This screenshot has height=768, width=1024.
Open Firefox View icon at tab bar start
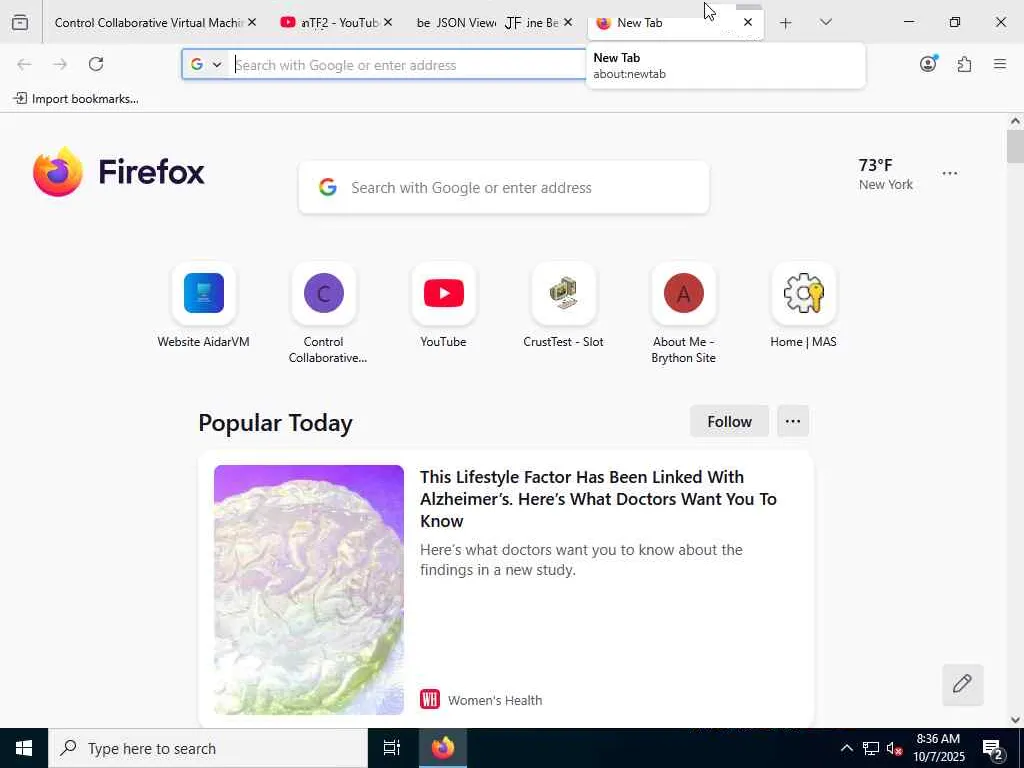point(20,23)
